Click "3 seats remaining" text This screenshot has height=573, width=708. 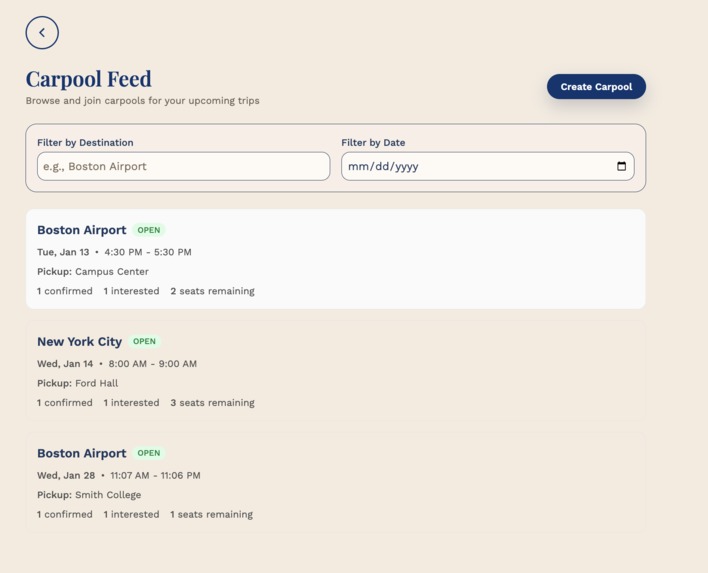(212, 403)
